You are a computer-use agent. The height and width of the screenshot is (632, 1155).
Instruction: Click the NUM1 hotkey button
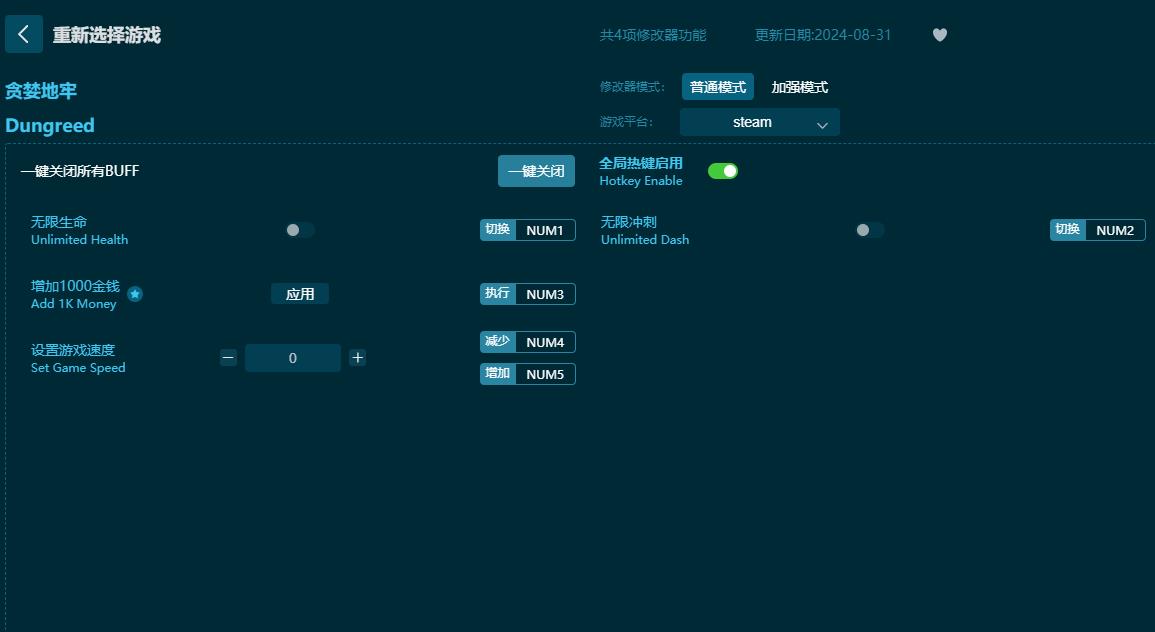click(x=527, y=230)
